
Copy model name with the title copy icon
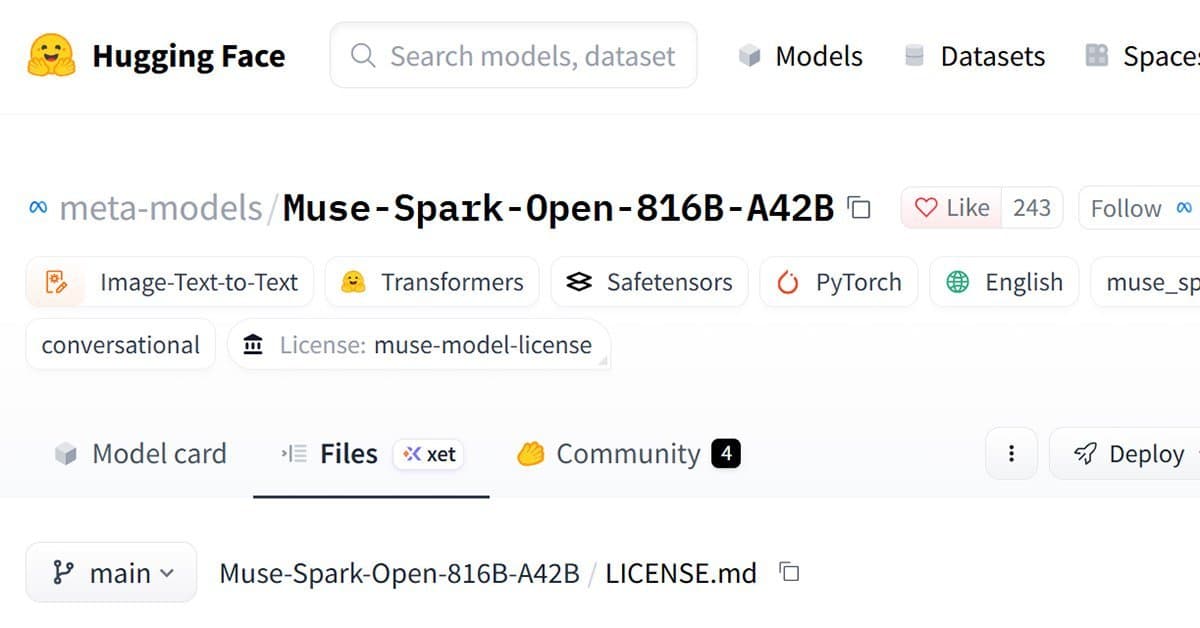pos(859,208)
